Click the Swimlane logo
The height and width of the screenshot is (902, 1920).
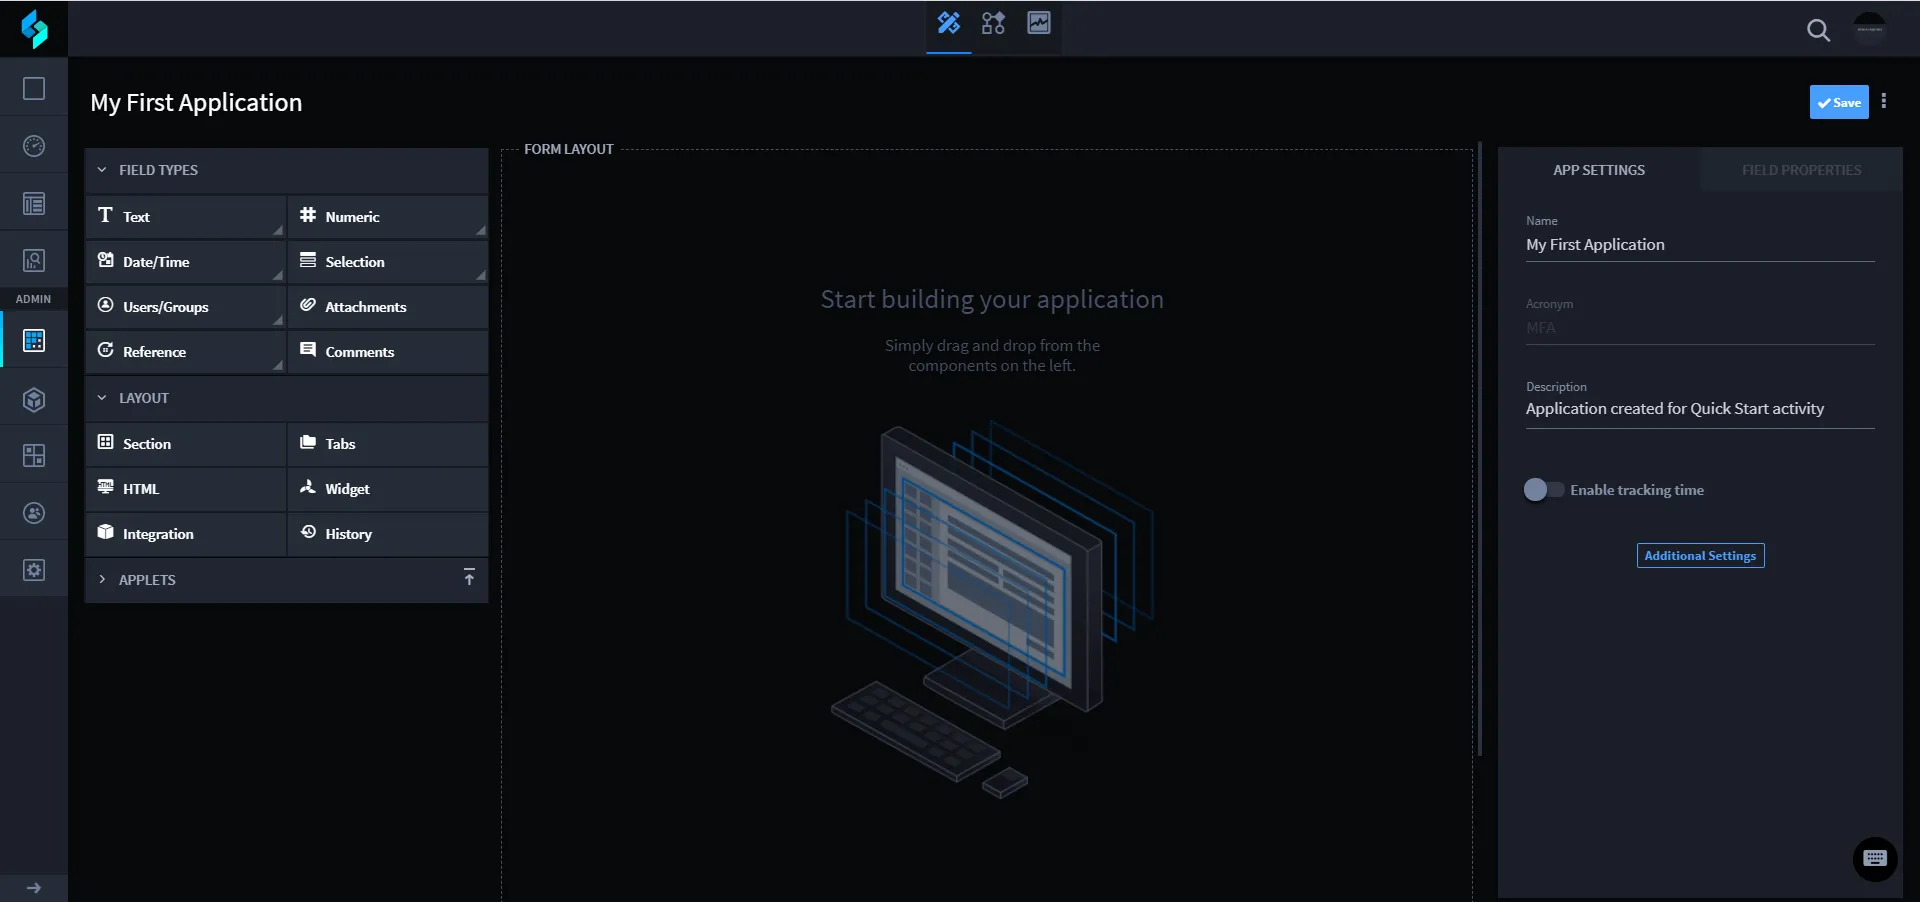click(x=34, y=29)
